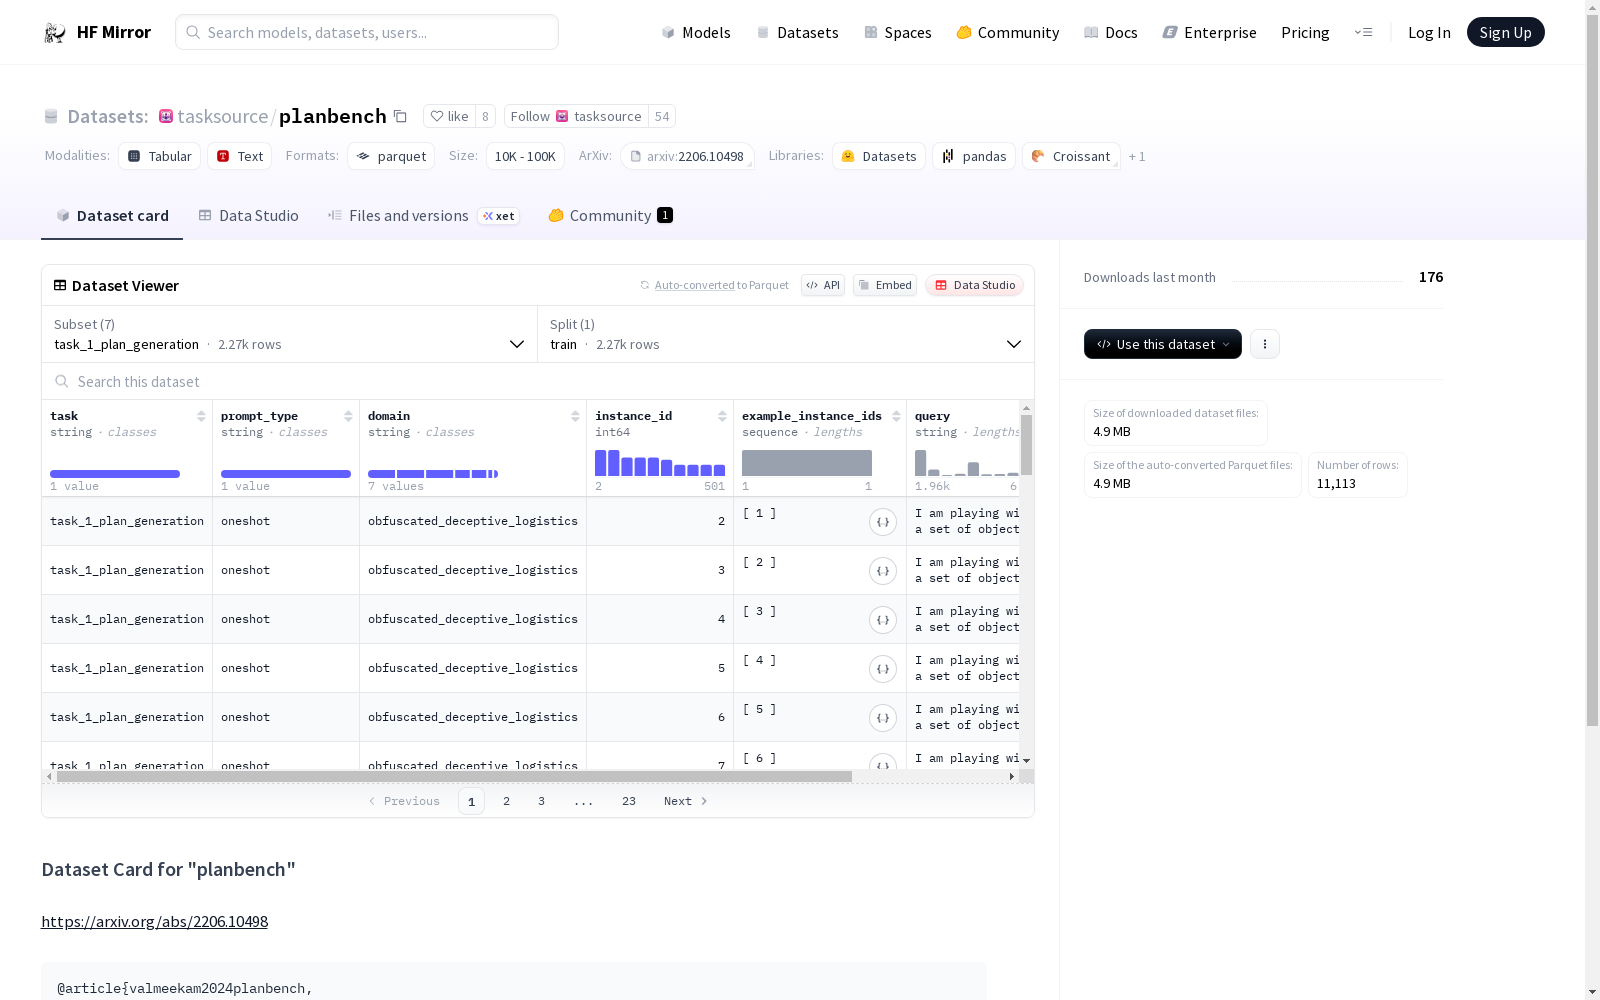Click the domain distribution bar
The image size is (1600, 1000).
tap(433, 474)
